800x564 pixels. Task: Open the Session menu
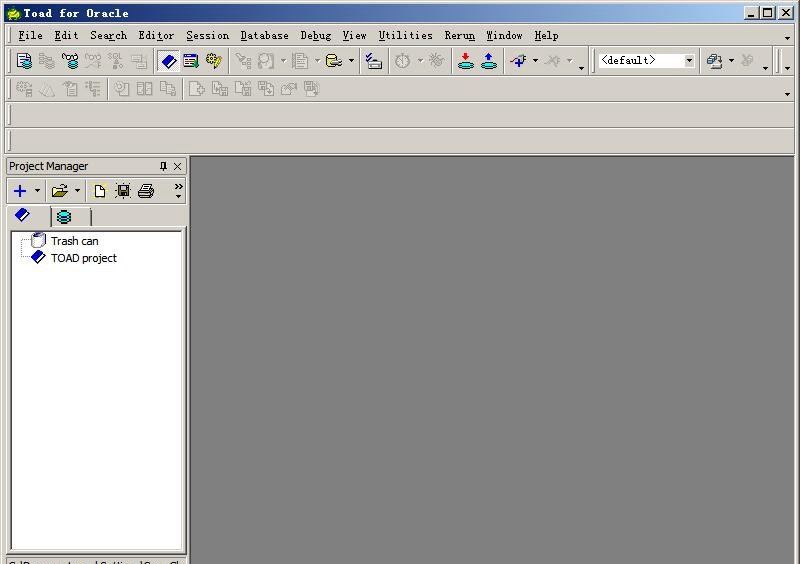coord(207,35)
